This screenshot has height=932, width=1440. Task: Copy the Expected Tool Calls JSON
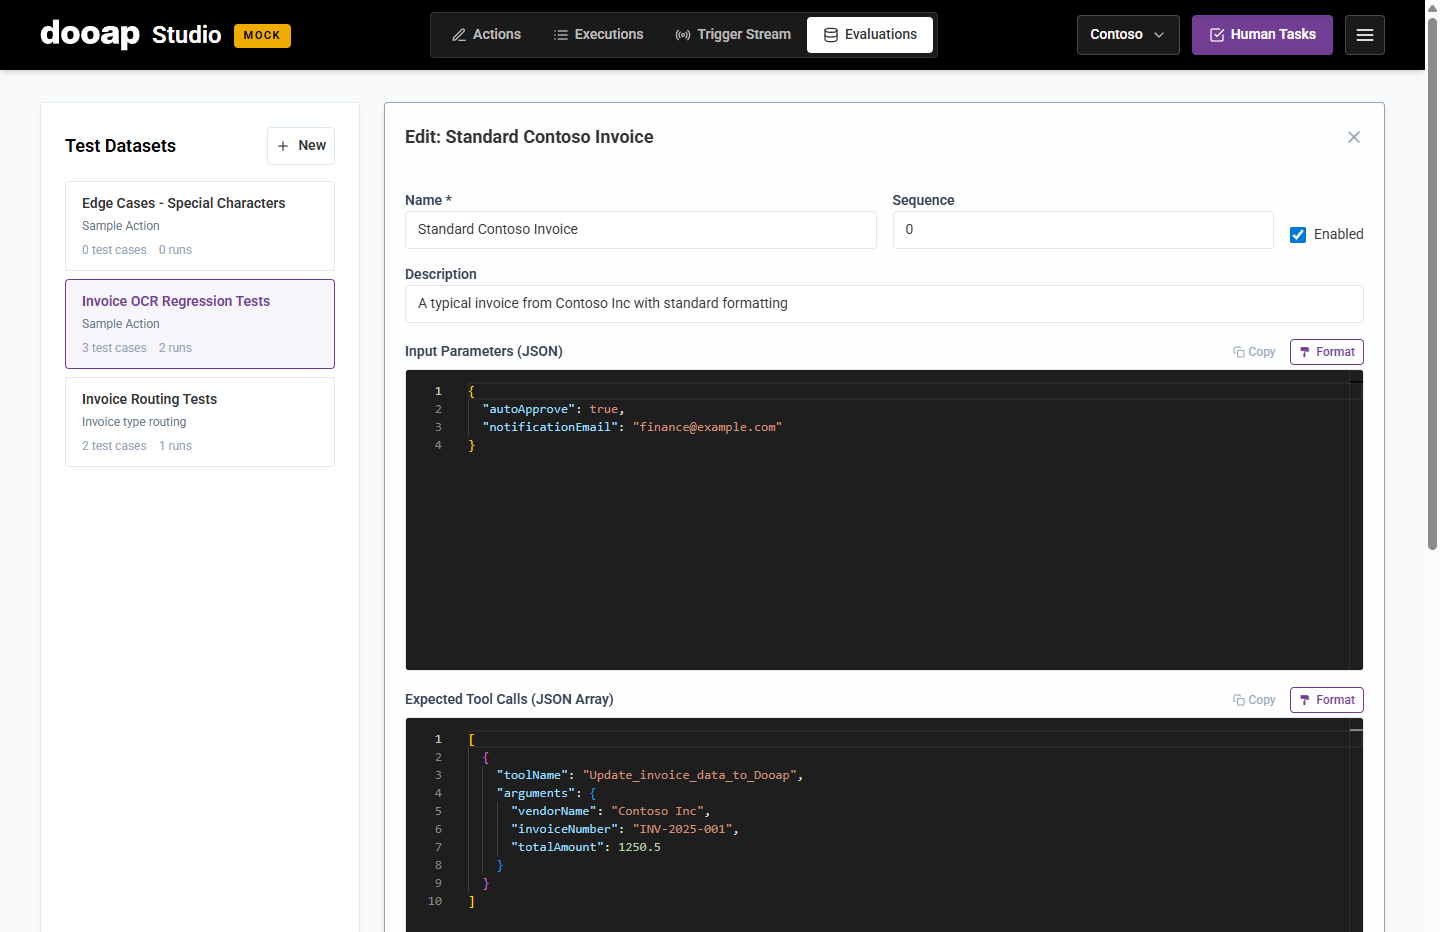pos(1254,700)
